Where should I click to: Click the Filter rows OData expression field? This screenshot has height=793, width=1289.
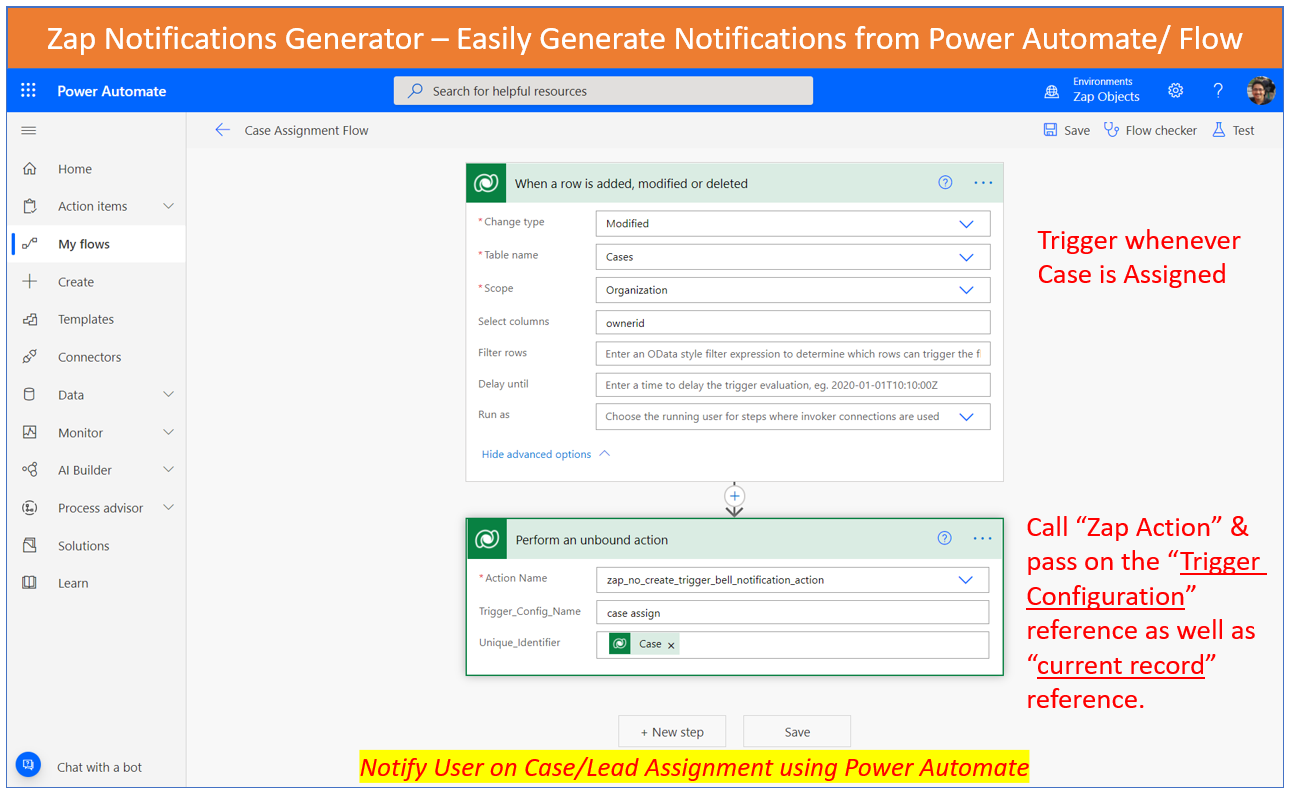[x=793, y=354]
